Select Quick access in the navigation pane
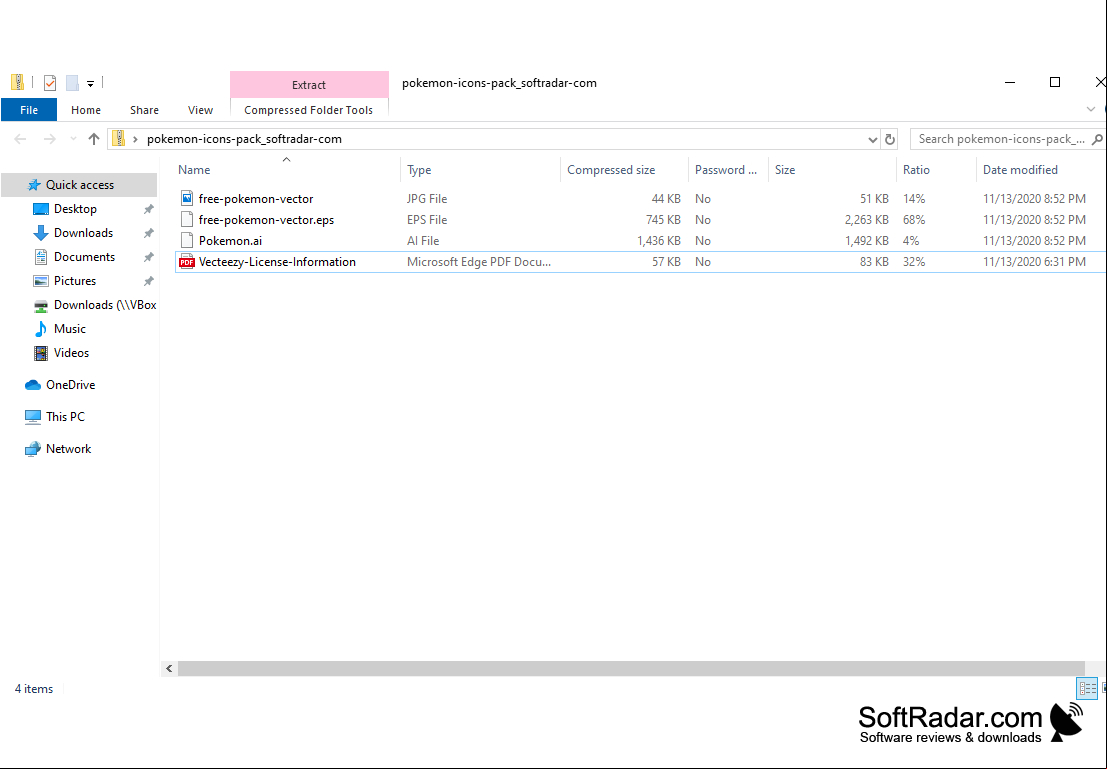This screenshot has height=769, width=1107. (79, 185)
